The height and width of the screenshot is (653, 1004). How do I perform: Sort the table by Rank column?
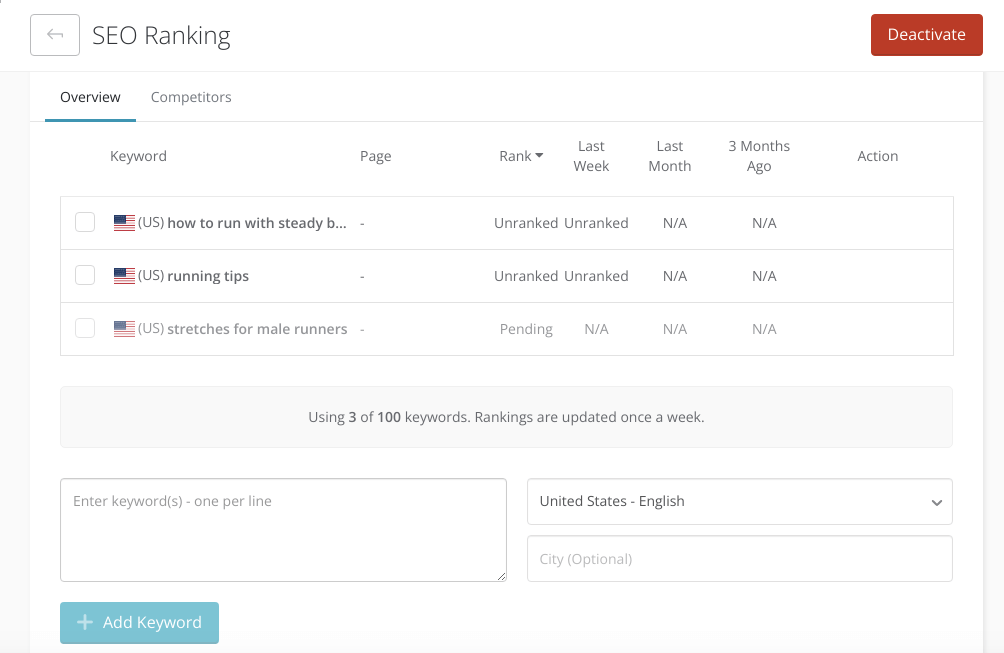515,156
